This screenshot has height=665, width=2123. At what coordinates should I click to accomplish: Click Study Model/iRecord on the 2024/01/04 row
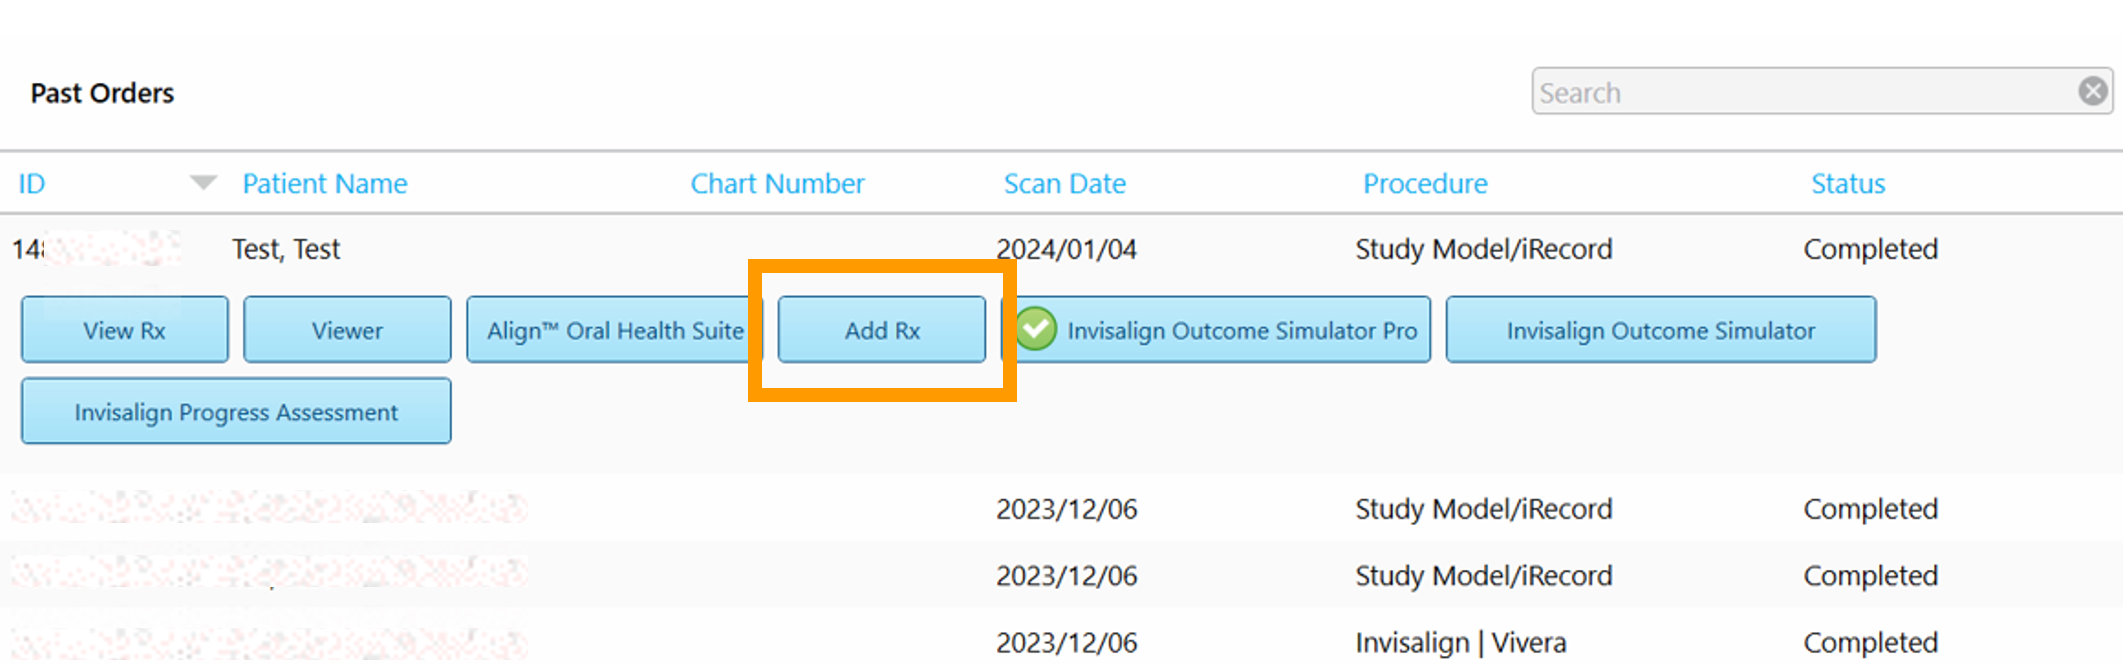1484,249
